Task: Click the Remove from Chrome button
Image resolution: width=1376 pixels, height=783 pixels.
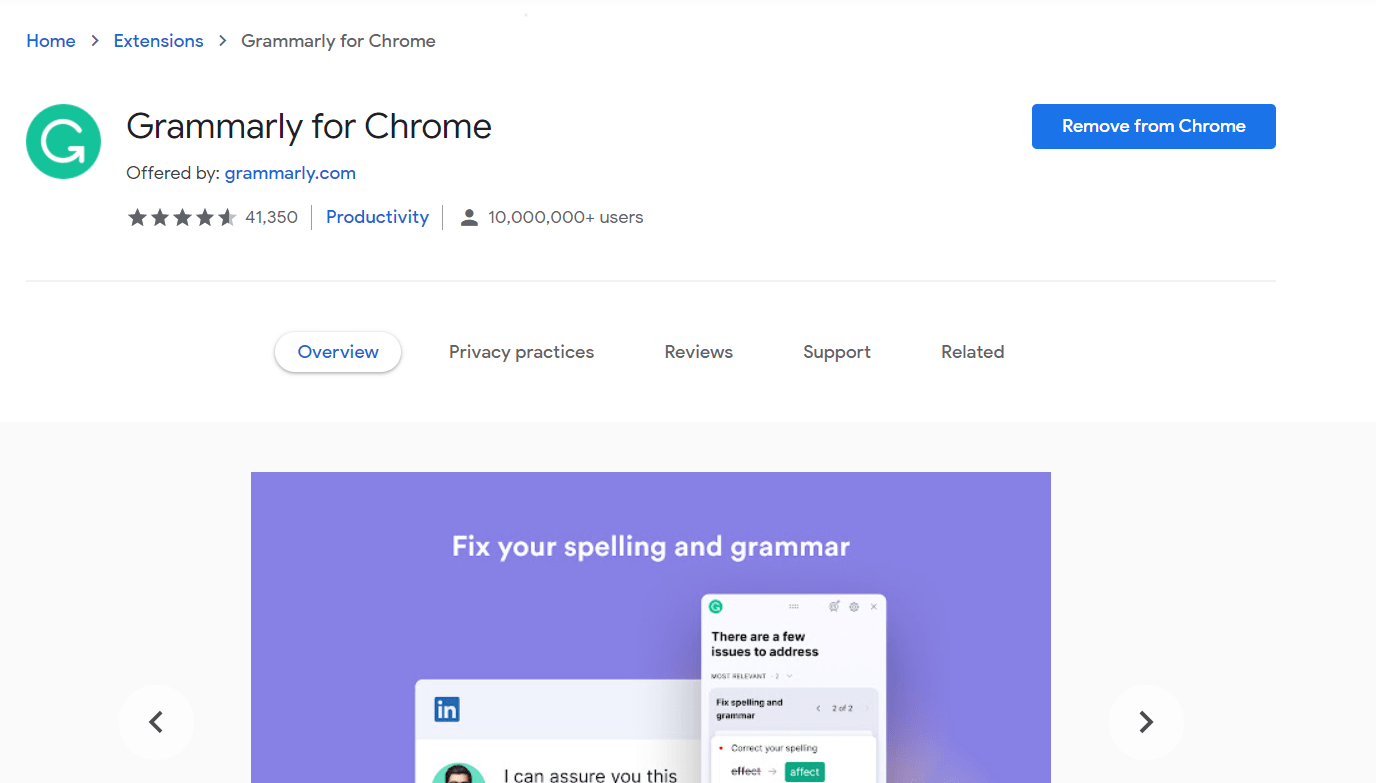Action: (x=1152, y=126)
